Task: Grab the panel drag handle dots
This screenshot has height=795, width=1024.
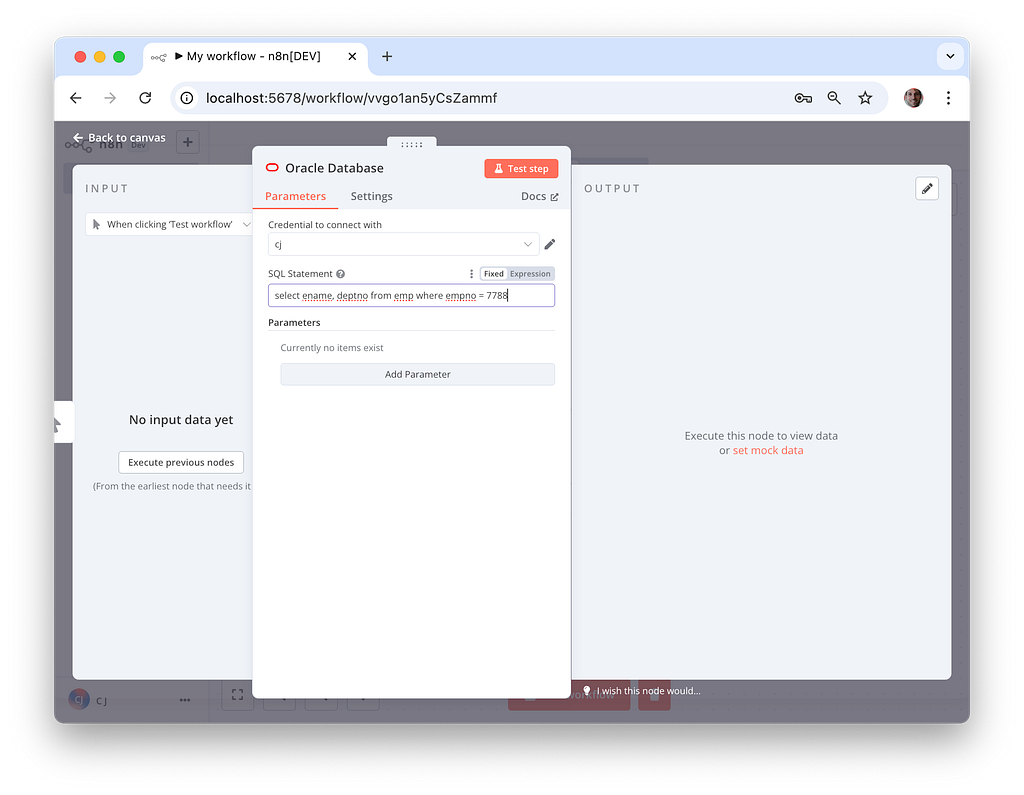Action: [411, 144]
